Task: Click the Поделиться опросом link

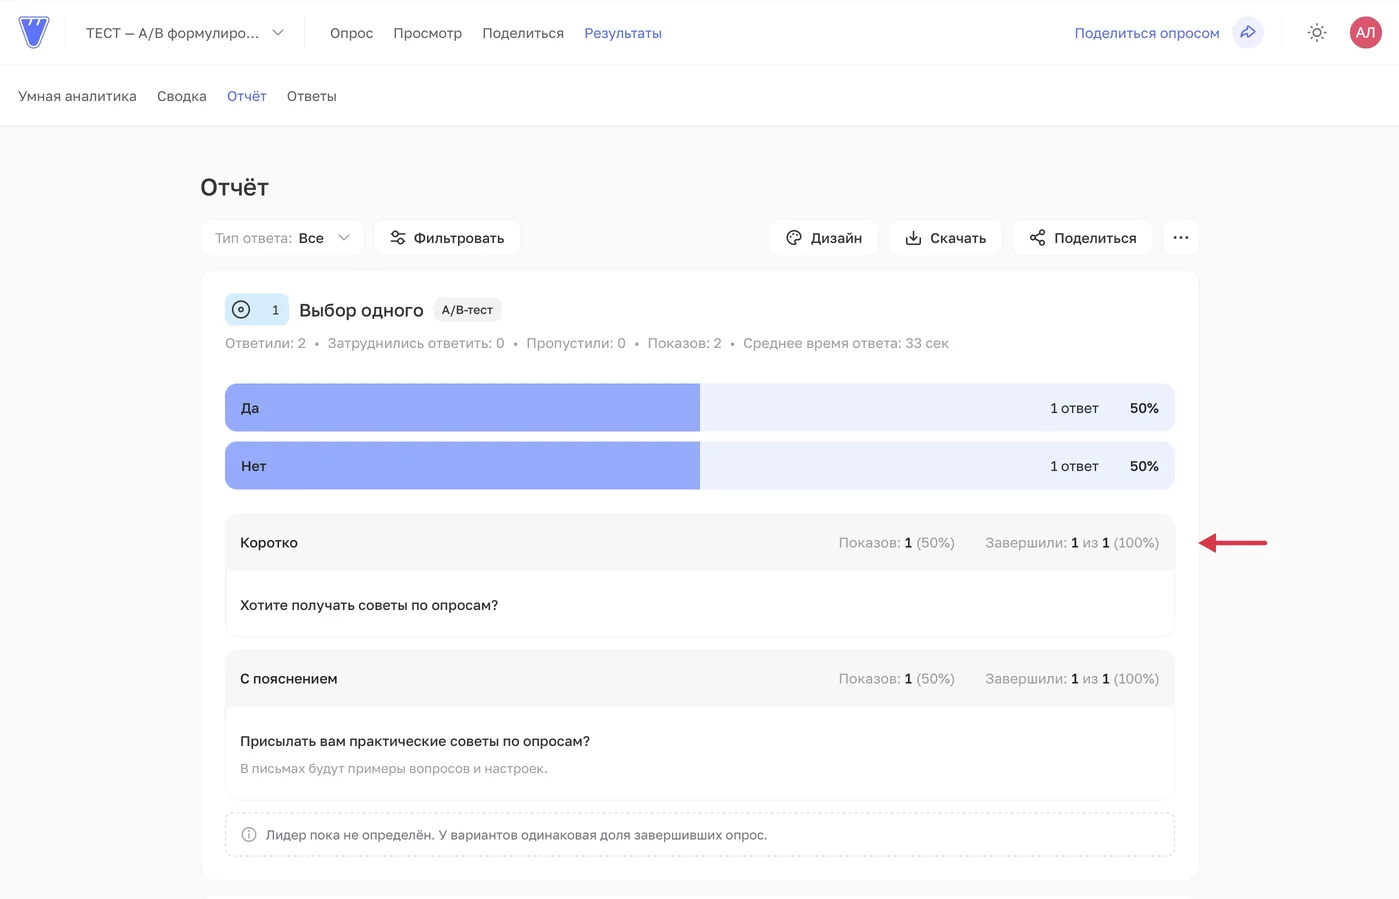Action: [x=1147, y=33]
